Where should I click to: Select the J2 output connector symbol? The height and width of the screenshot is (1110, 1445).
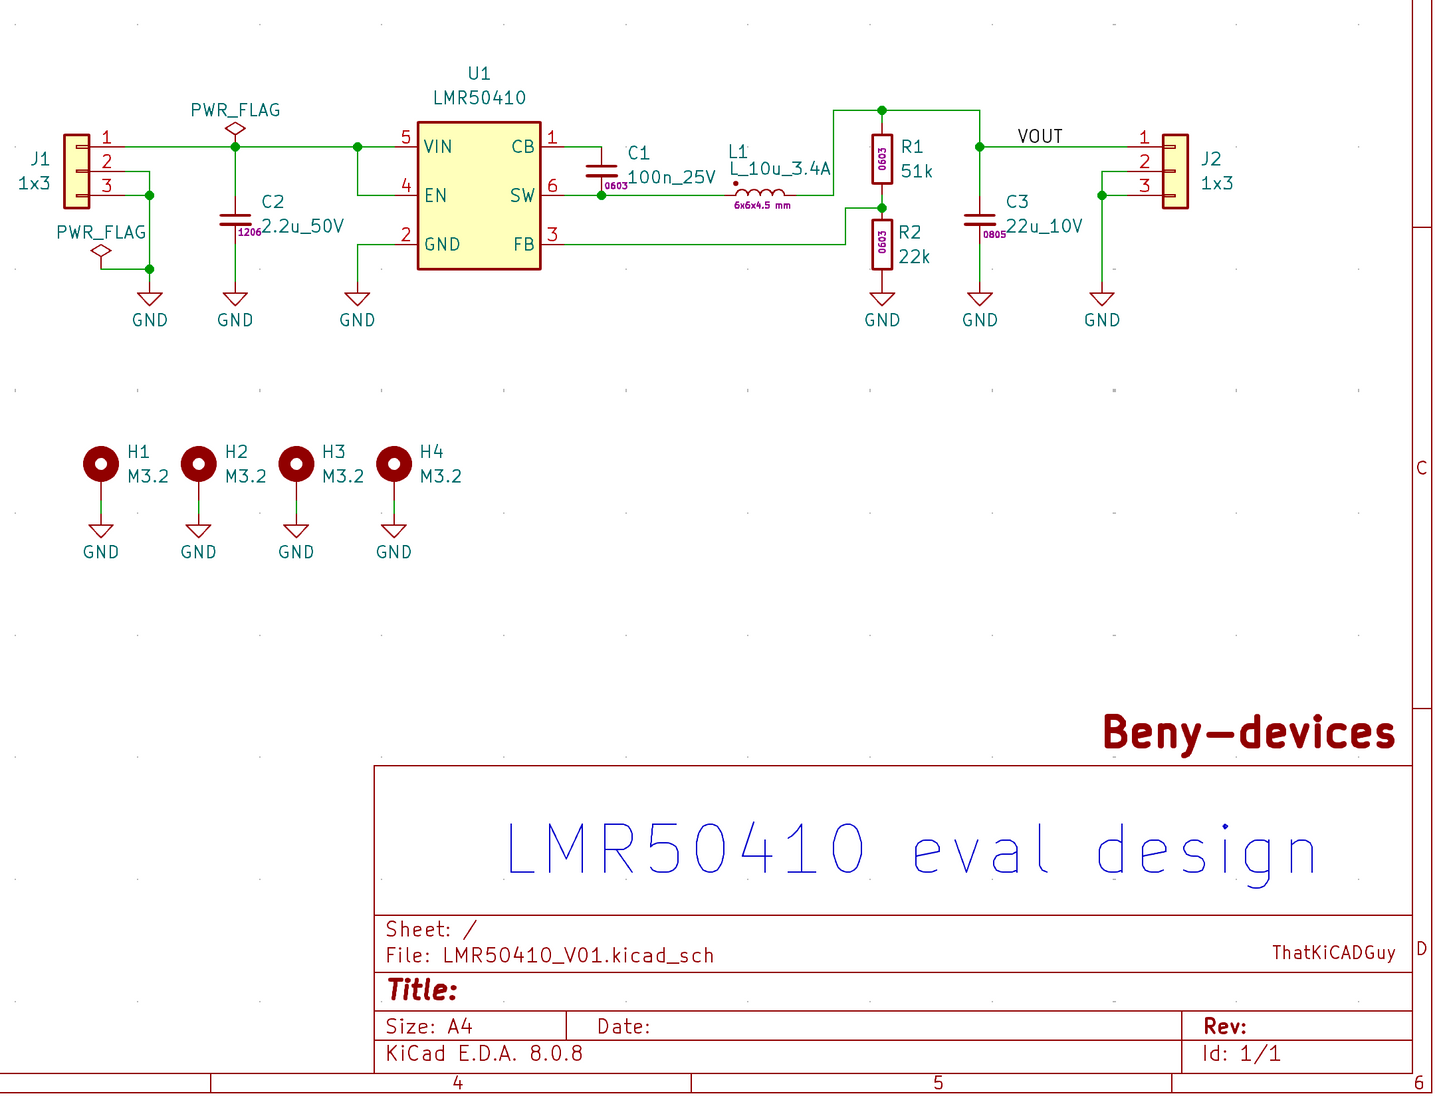[1175, 171]
